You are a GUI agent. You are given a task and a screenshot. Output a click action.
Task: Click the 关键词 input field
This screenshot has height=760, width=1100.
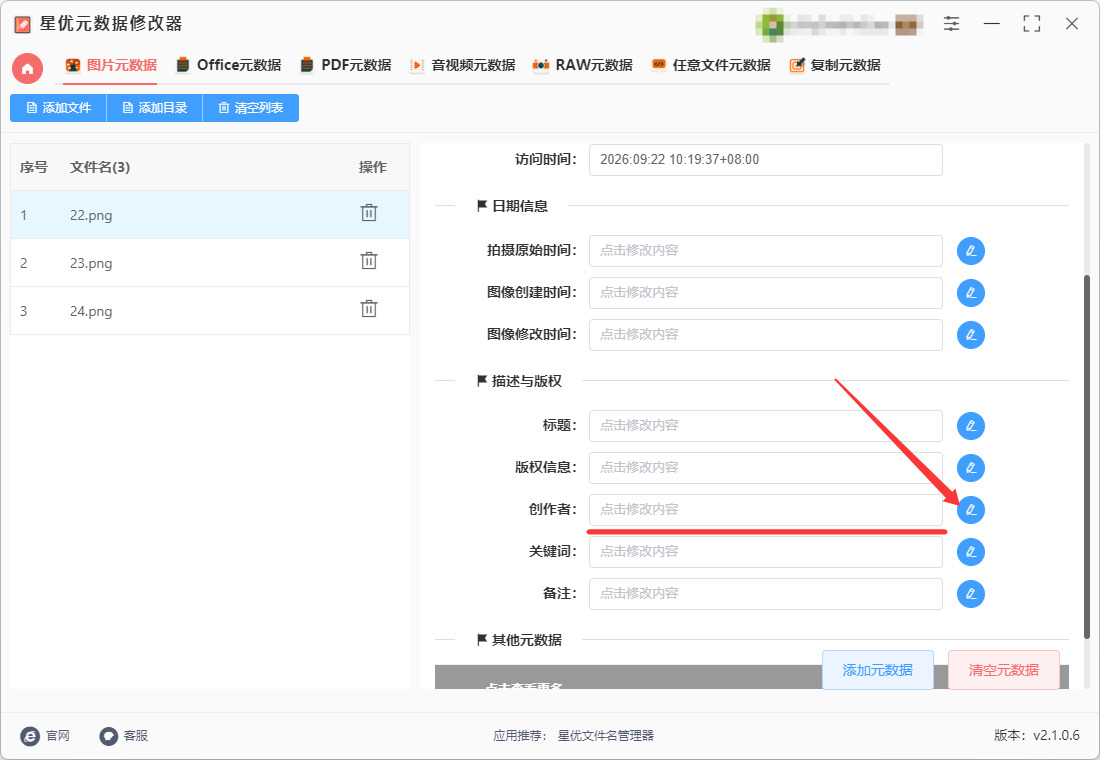pyautogui.click(x=765, y=552)
